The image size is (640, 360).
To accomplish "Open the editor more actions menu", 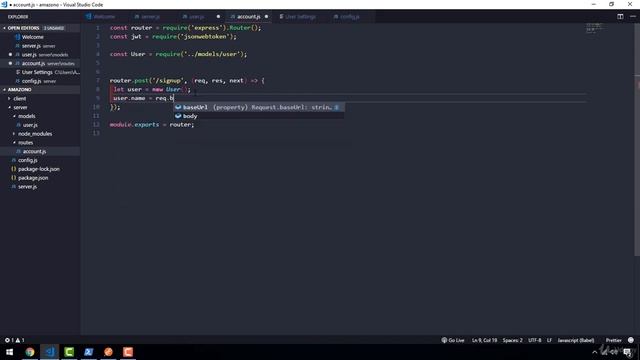I will [633, 16].
